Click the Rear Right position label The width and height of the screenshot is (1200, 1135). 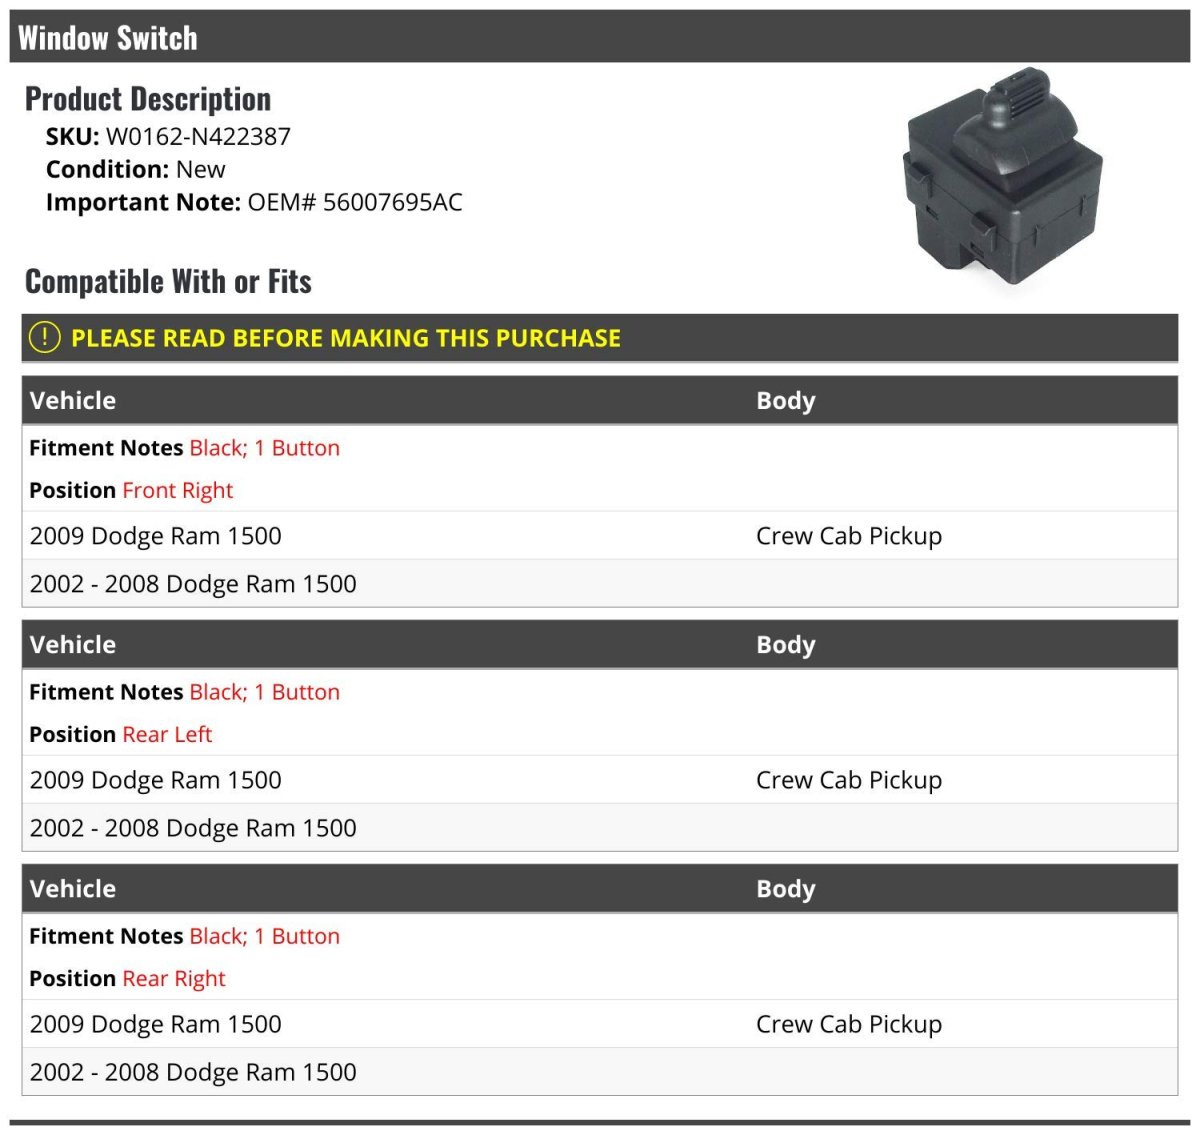174,979
